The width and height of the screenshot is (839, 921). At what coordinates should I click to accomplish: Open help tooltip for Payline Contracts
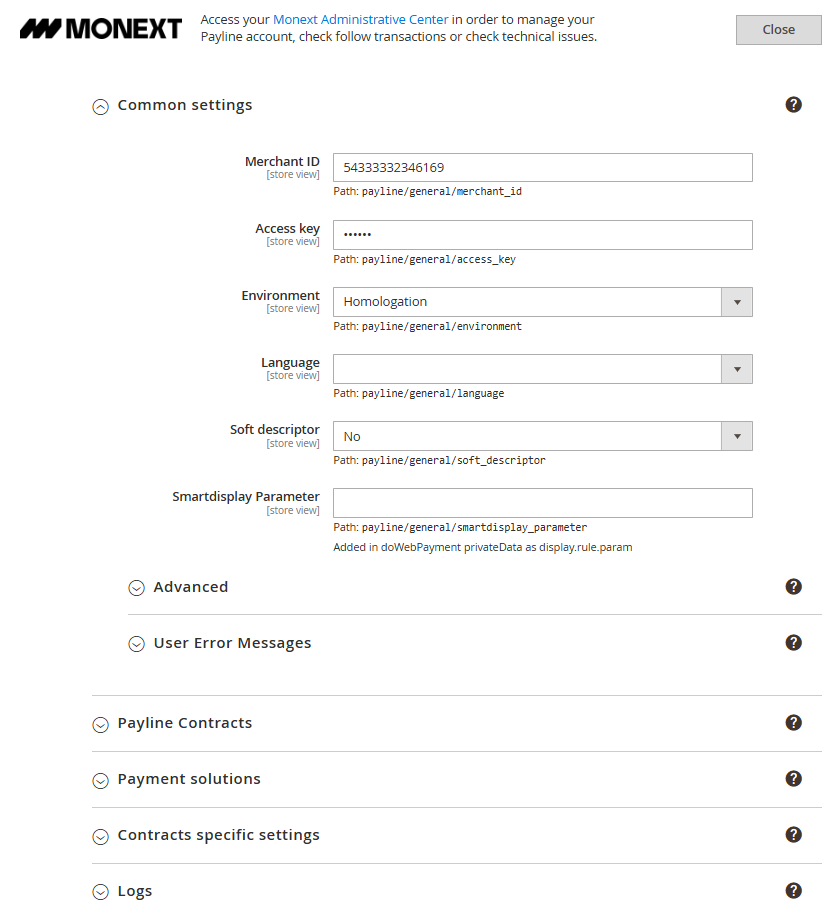(793, 723)
